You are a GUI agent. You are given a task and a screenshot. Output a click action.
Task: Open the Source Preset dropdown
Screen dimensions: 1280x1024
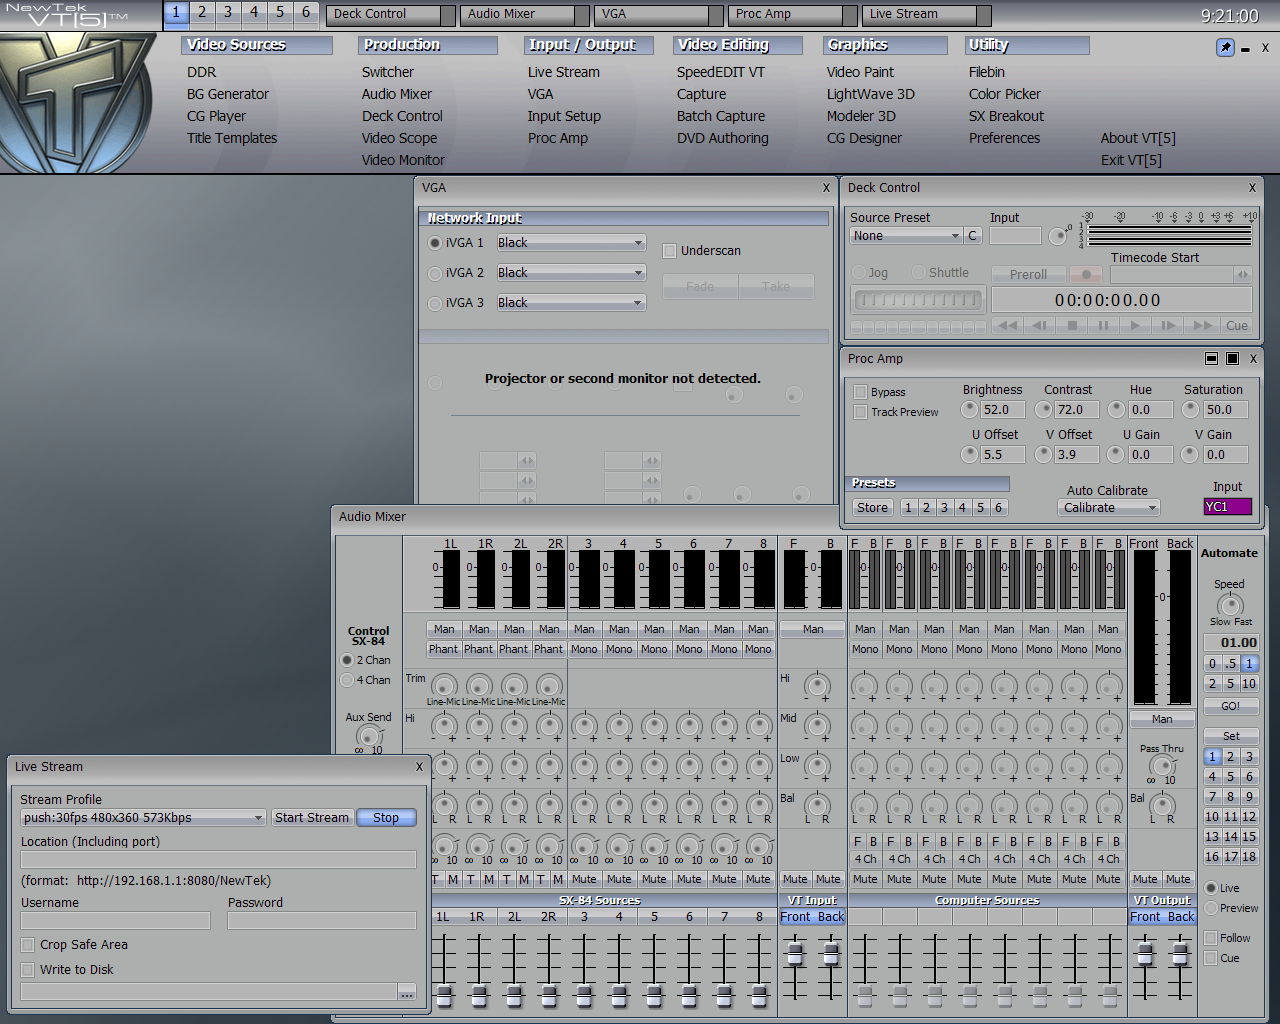906,236
